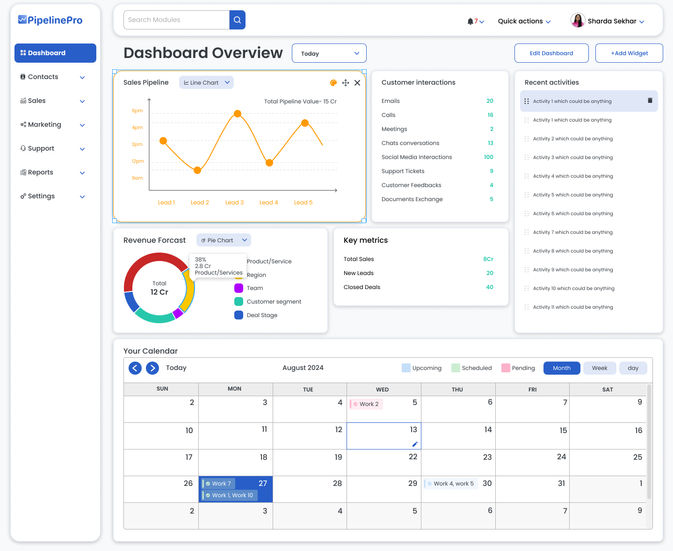The width and height of the screenshot is (673, 551).
Task: Open the Today period dropdown
Action: coord(329,53)
